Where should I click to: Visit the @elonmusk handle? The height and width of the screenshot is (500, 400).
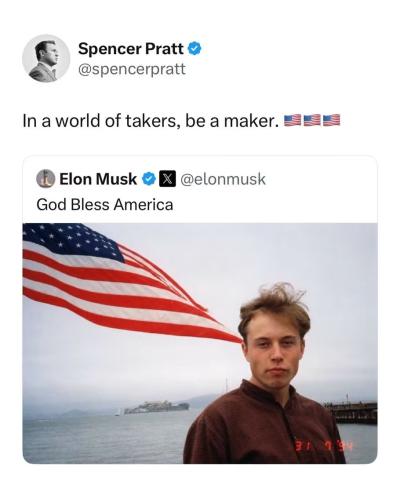coord(223,179)
